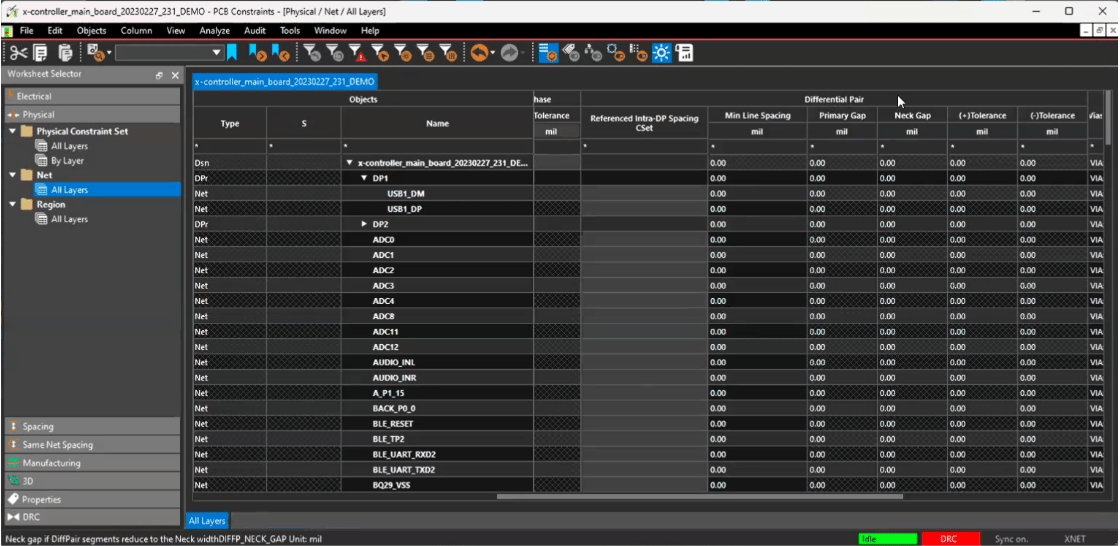The height and width of the screenshot is (546, 1120).
Task: Open the Undo history dropdown arrow
Action: [x=494, y=54]
